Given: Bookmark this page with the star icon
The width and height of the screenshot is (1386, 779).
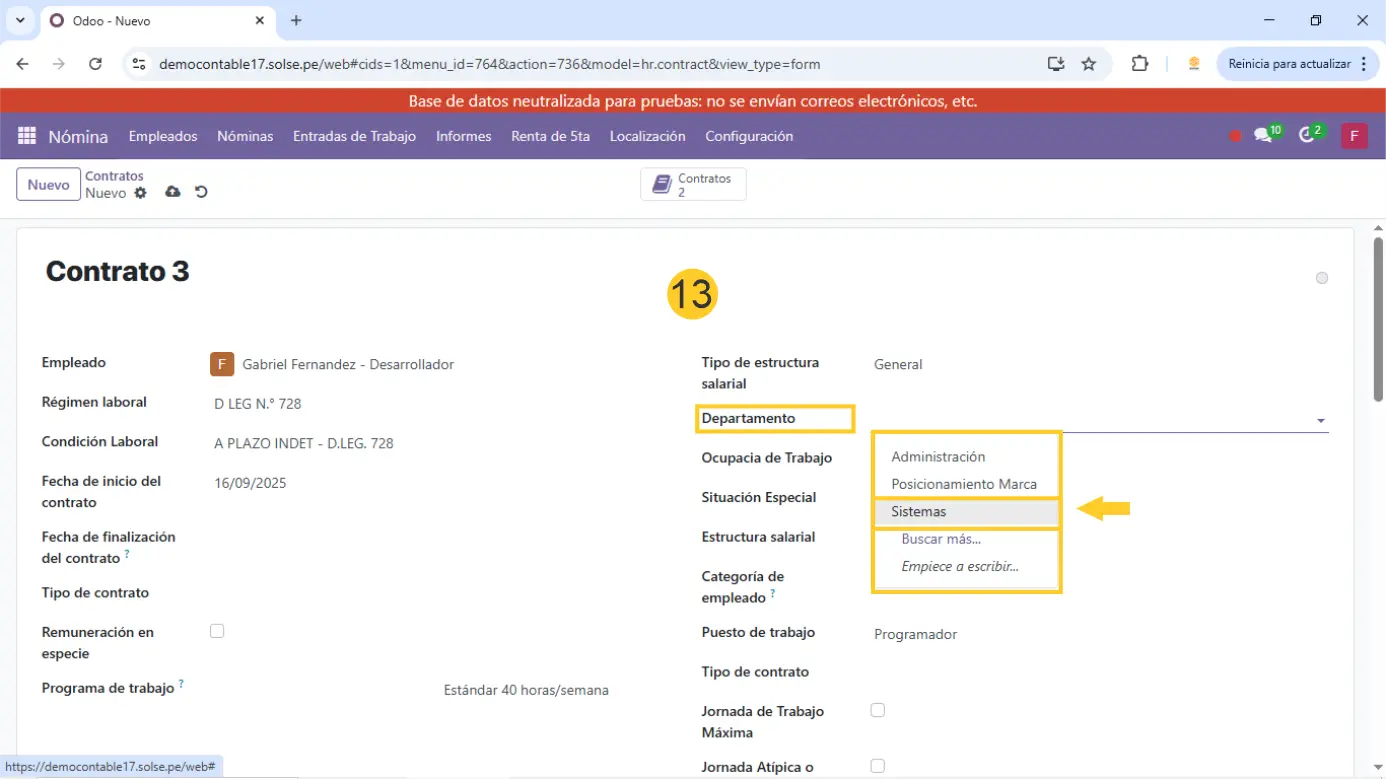Looking at the screenshot, I should click(x=1089, y=64).
